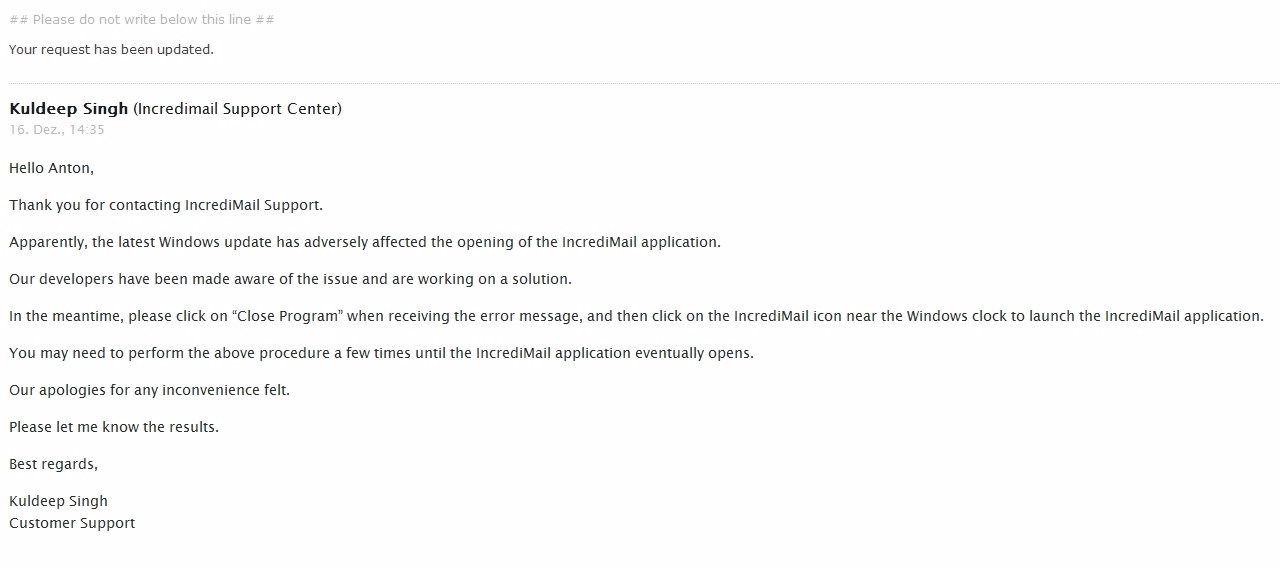The image size is (1280, 568).
Task: Click the timestamp 16. Dez., 14:35
Action: tap(57, 129)
